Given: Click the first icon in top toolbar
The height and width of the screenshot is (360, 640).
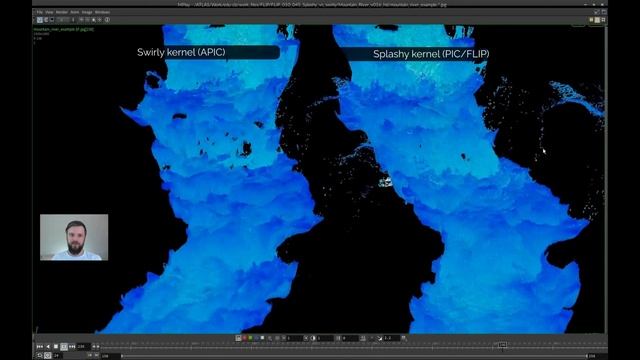Looking at the screenshot, I should (x=40, y=20).
